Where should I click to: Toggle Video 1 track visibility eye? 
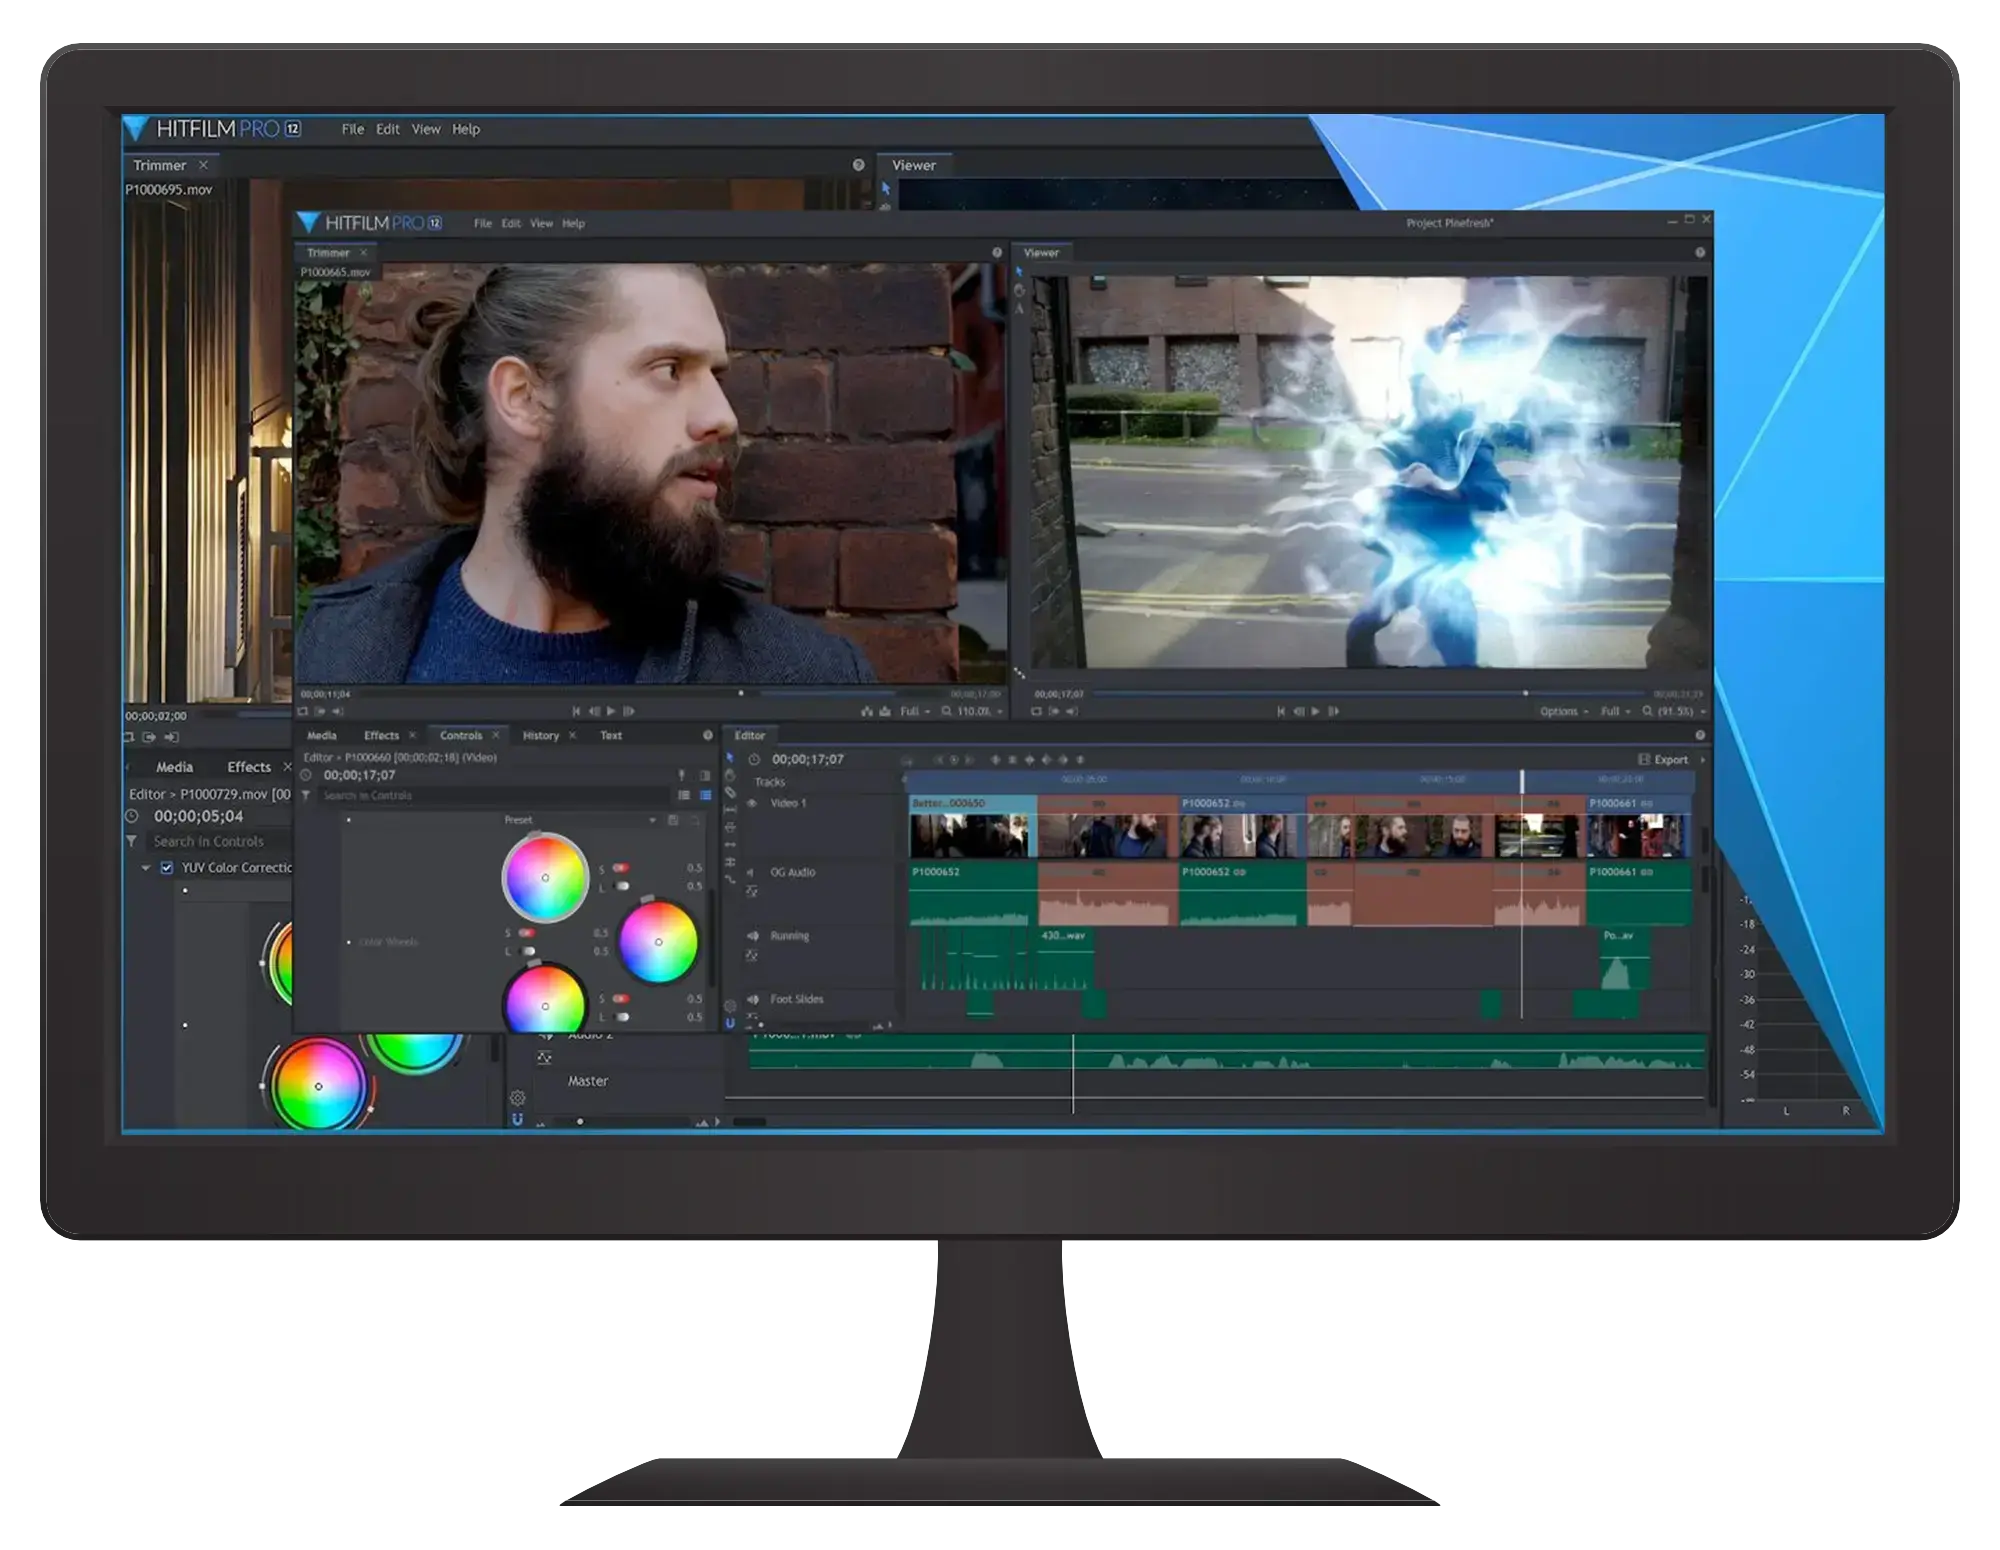click(752, 803)
